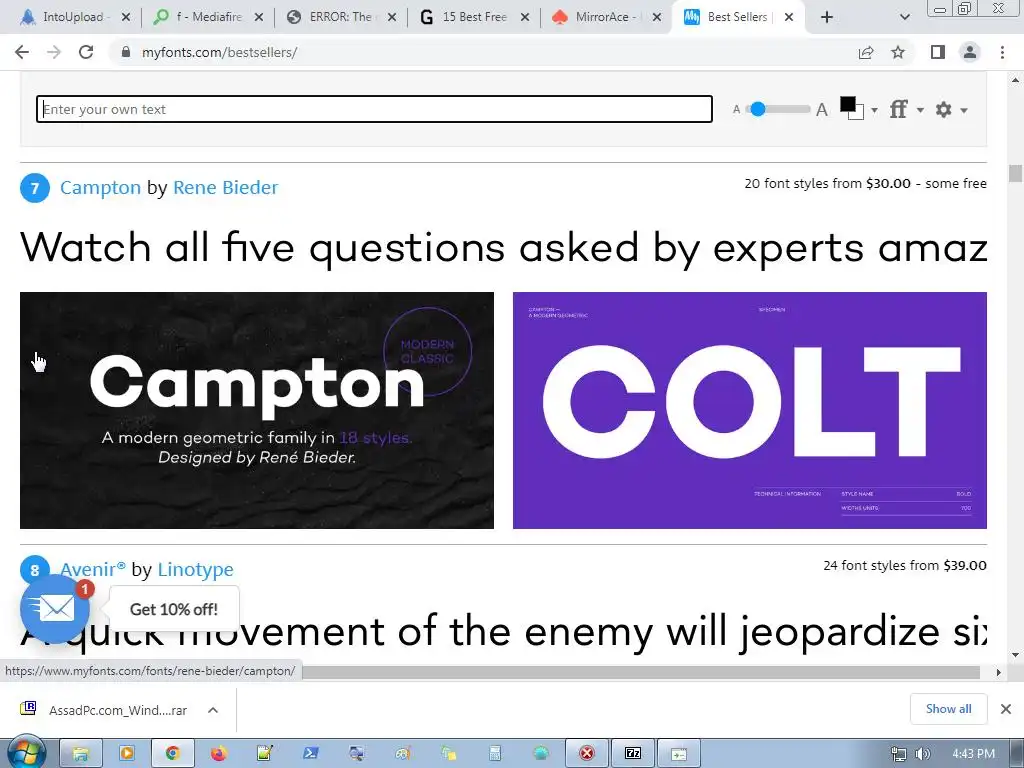Open the Windows Start menu
Screen dimensions: 1024x768
click(25, 752)
